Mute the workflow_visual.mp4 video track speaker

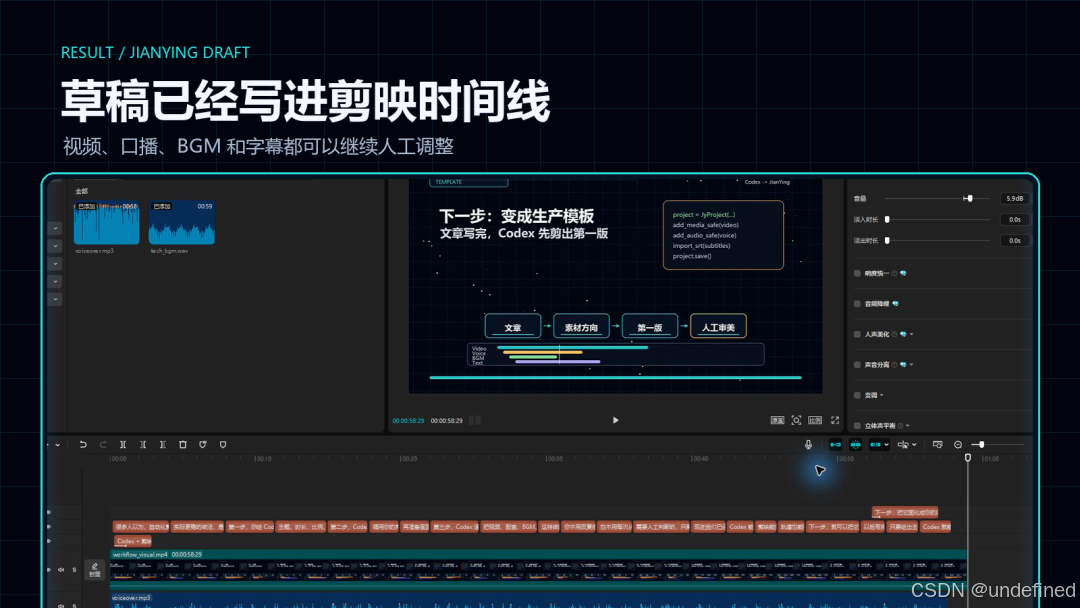pyautogui.click(x=61, y=569)
